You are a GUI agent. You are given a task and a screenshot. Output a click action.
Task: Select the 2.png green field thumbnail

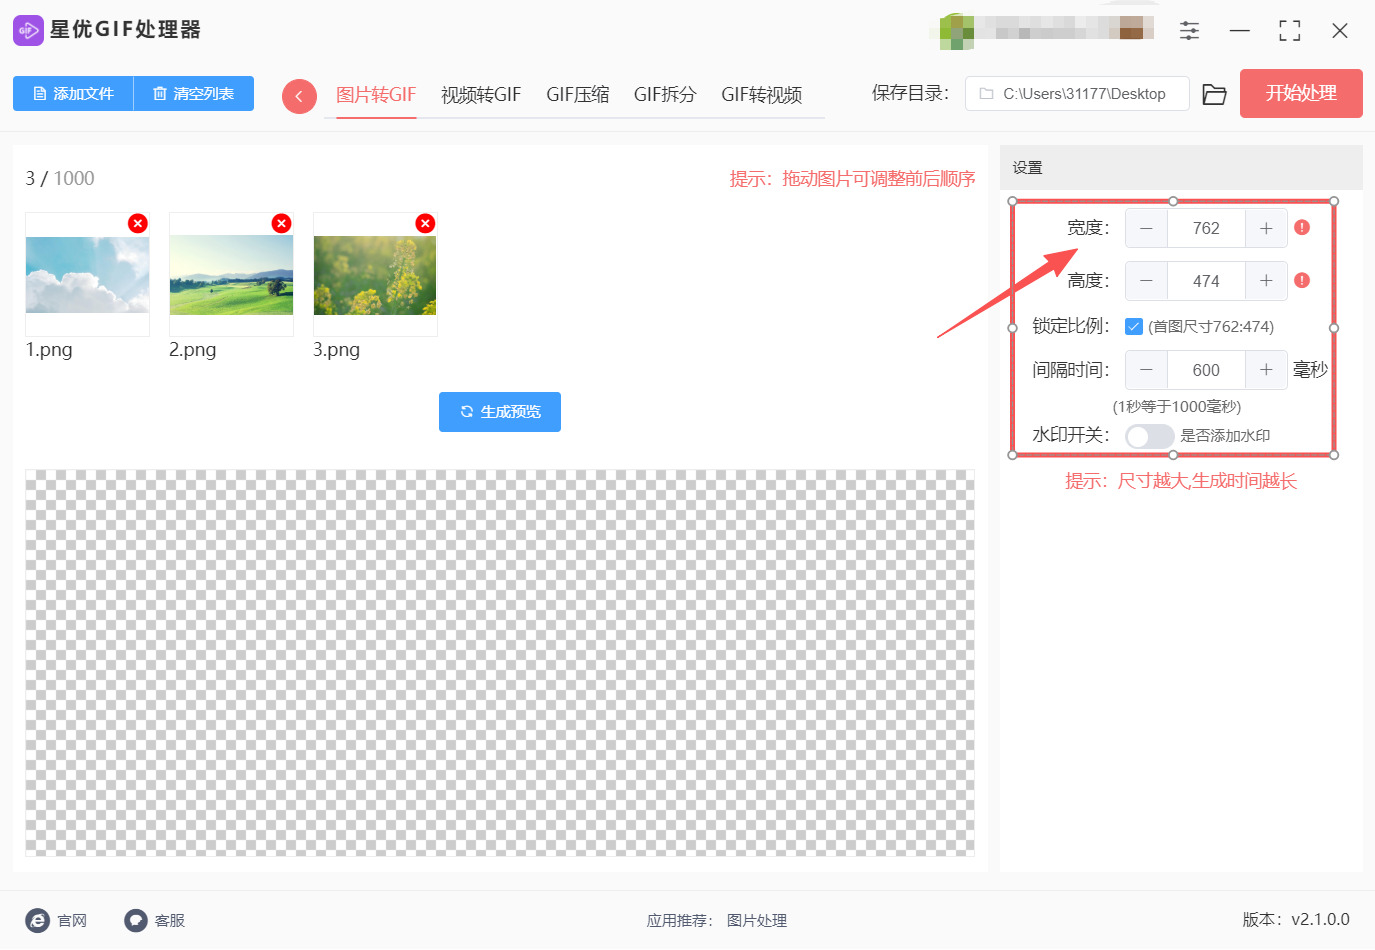click(231, 275)
